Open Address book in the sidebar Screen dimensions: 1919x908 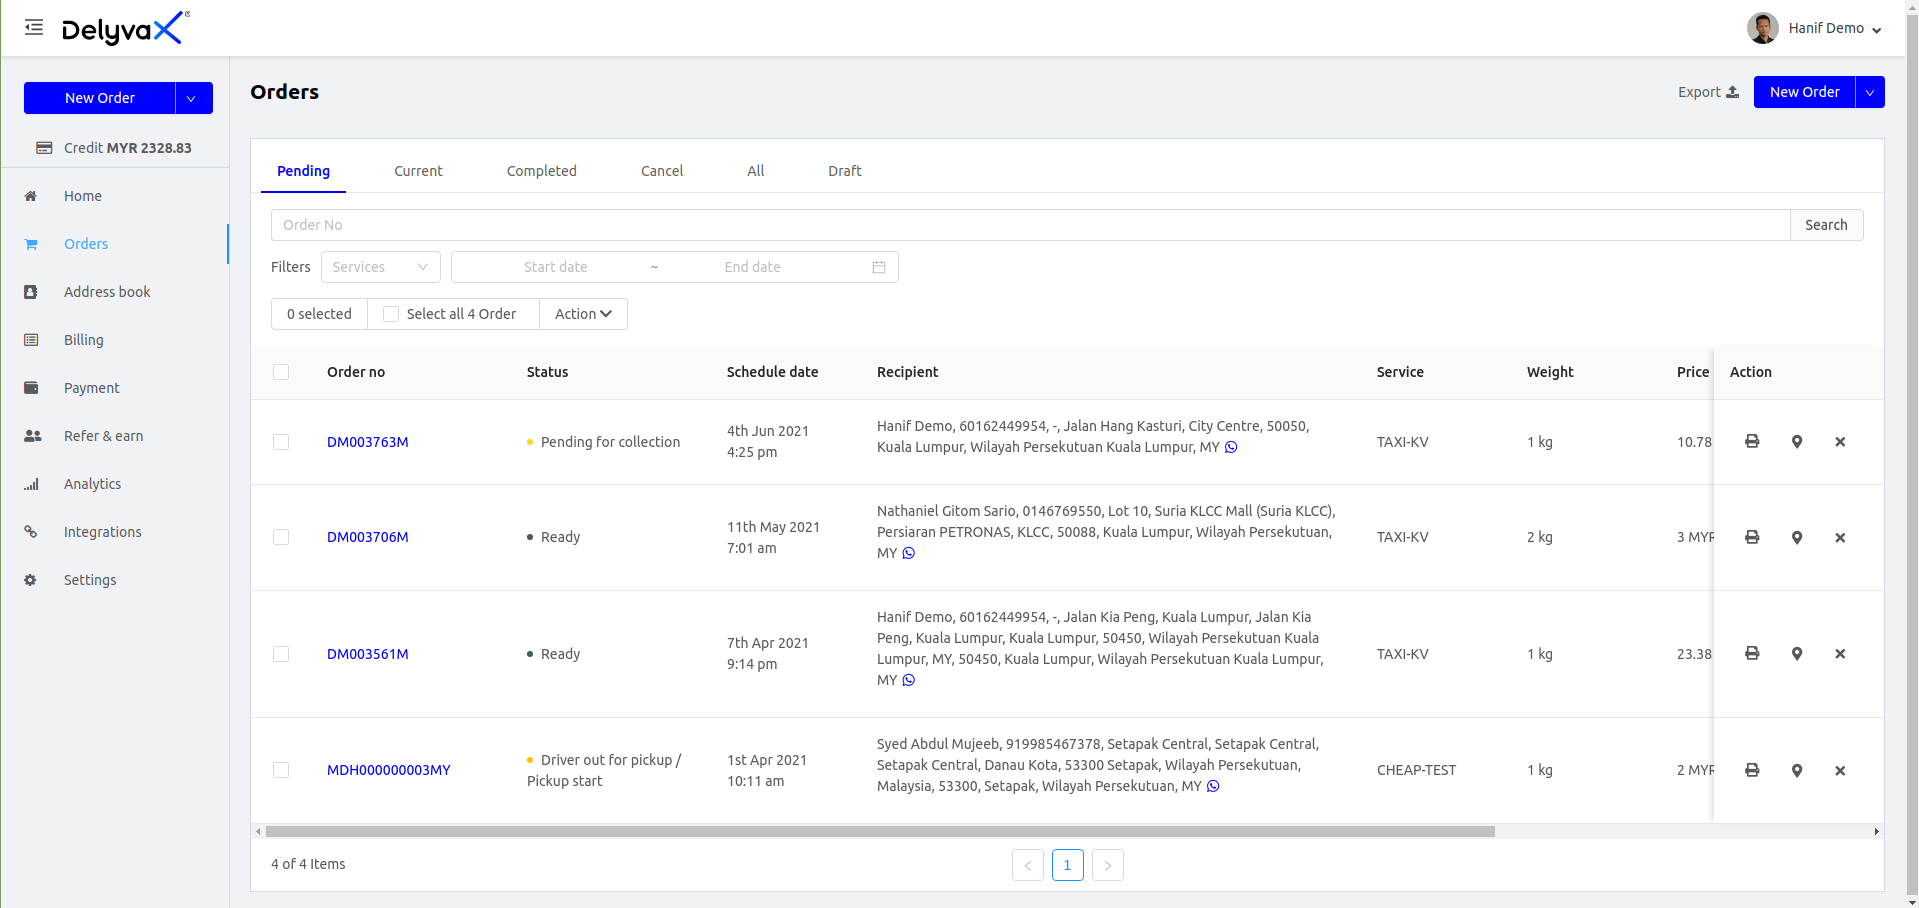pos(107,292)
